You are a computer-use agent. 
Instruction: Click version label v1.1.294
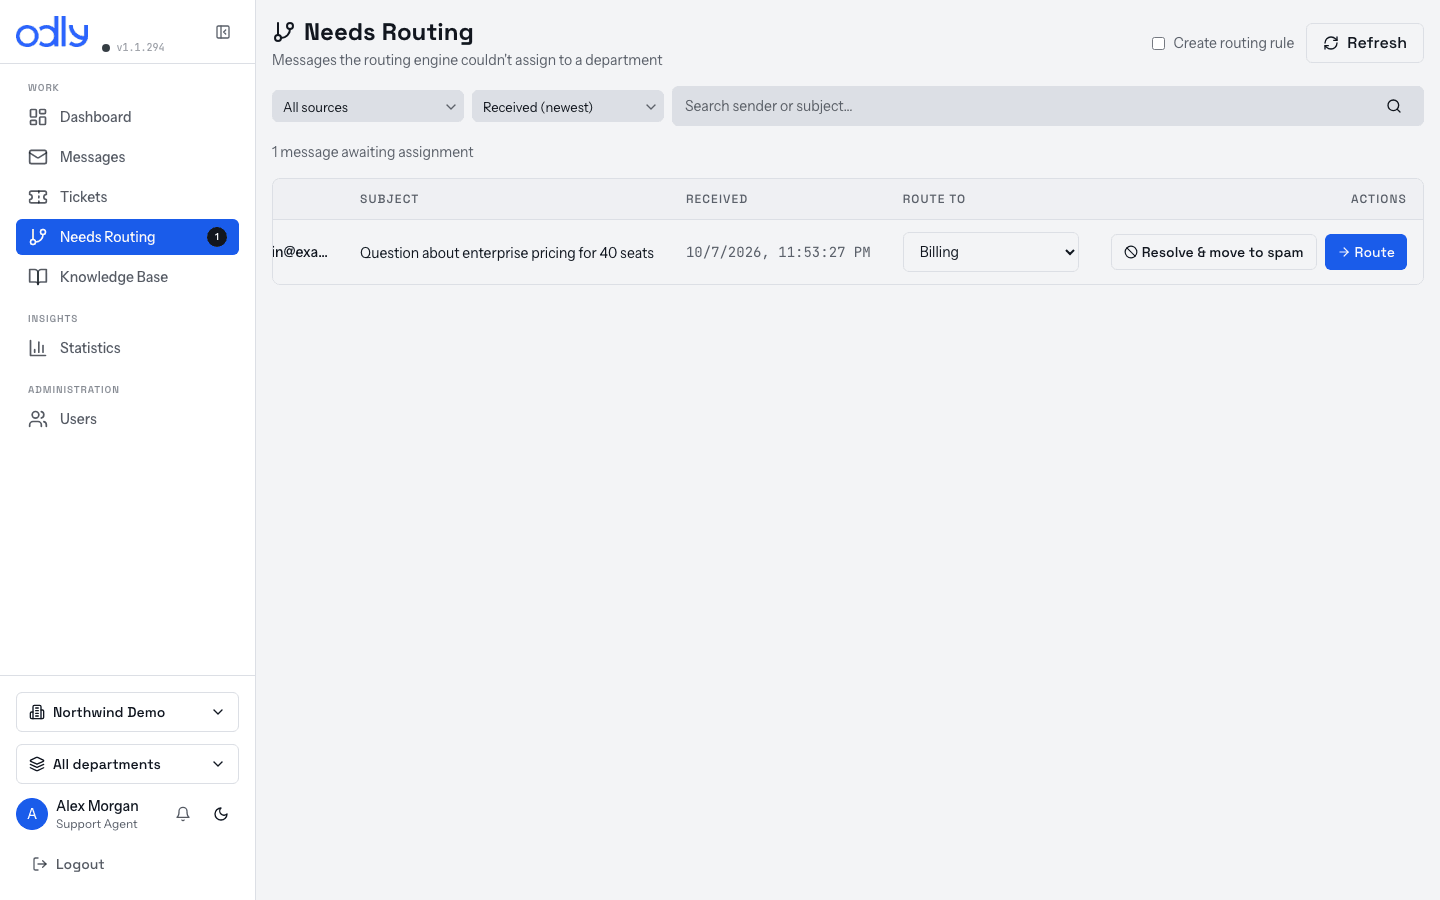click(x=141, y=47)
